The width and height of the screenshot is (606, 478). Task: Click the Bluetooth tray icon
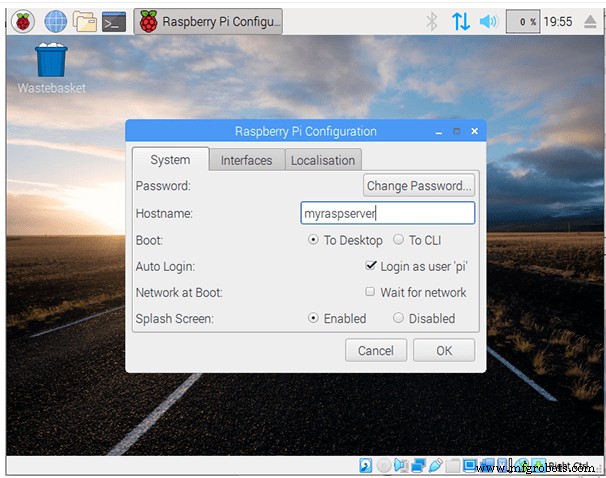(432, 21)
